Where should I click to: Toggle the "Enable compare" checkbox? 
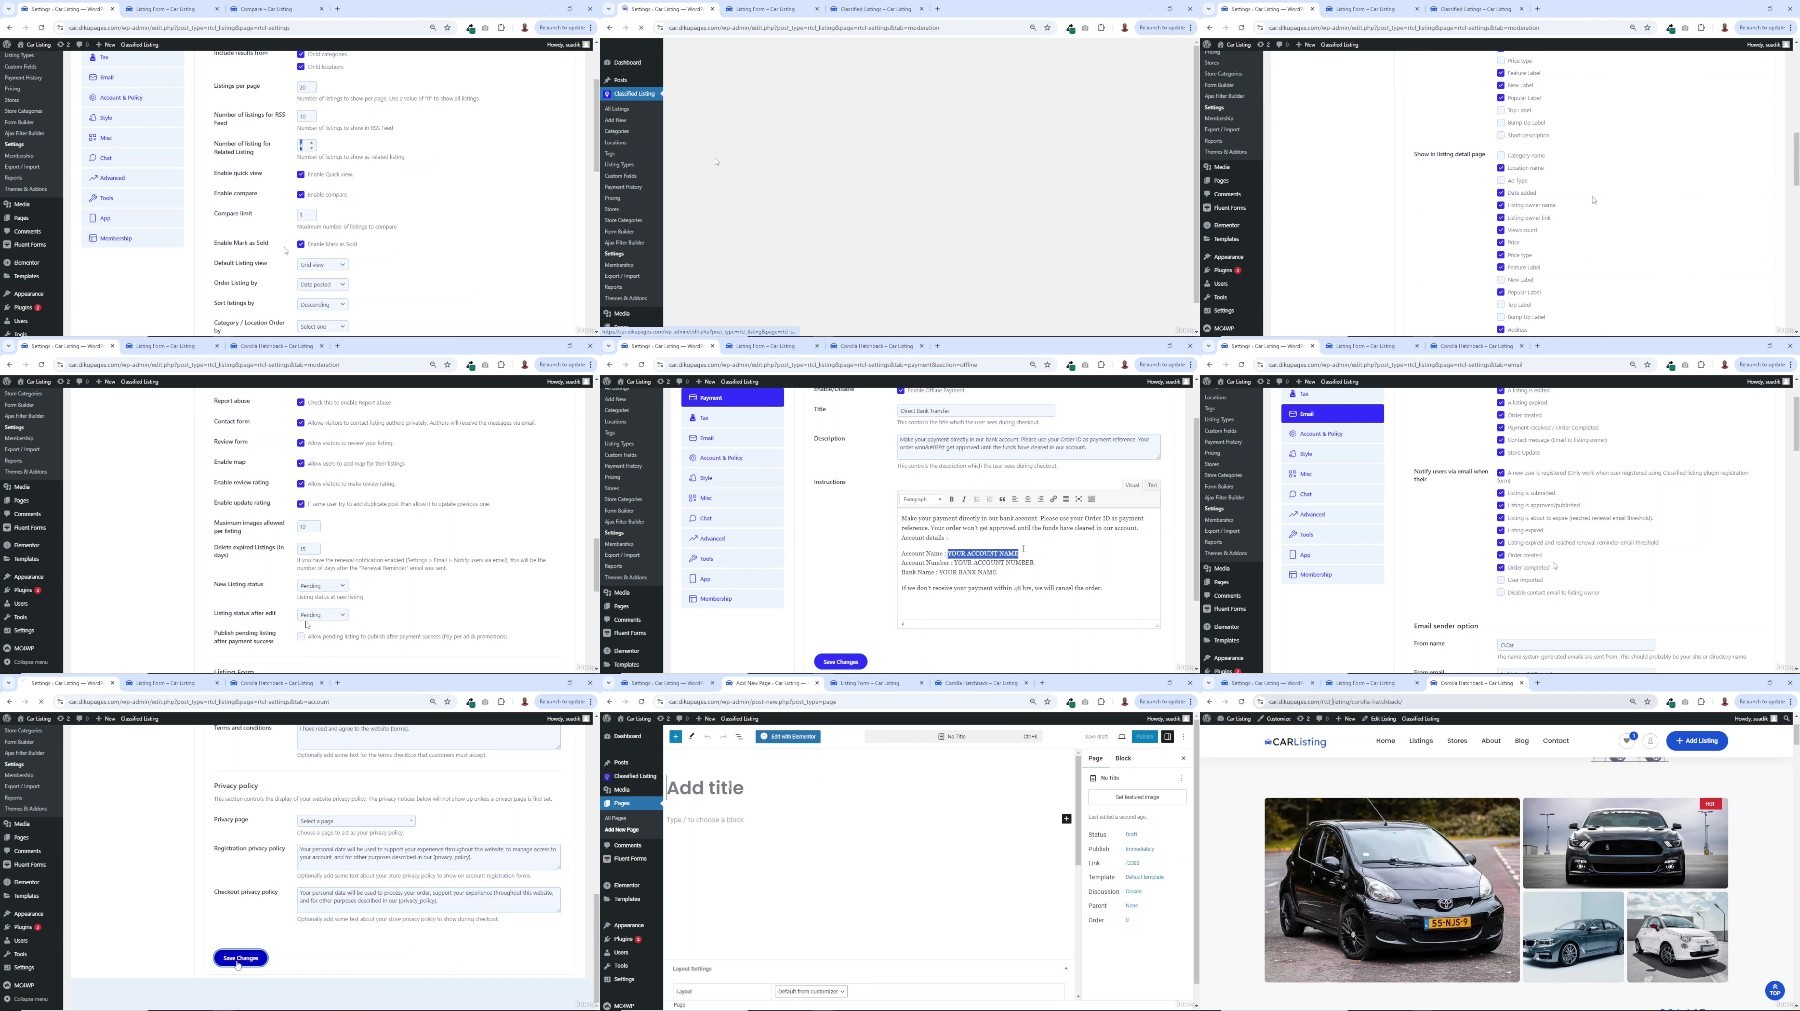[x=300, y=194]
